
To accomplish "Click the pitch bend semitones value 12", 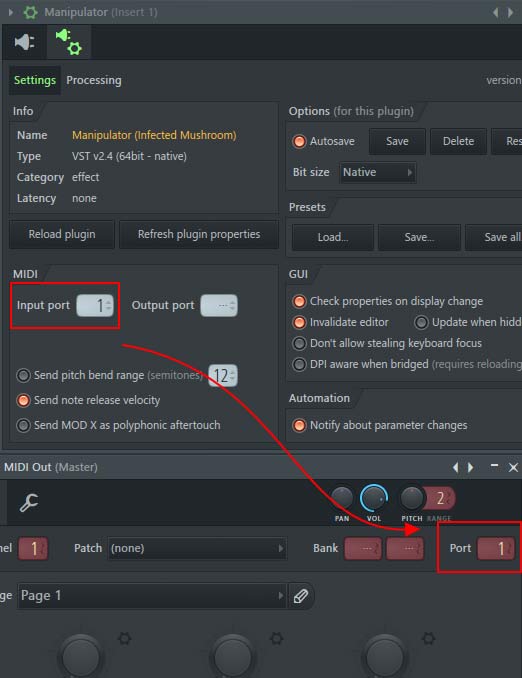I will click(x=222, y=375).
